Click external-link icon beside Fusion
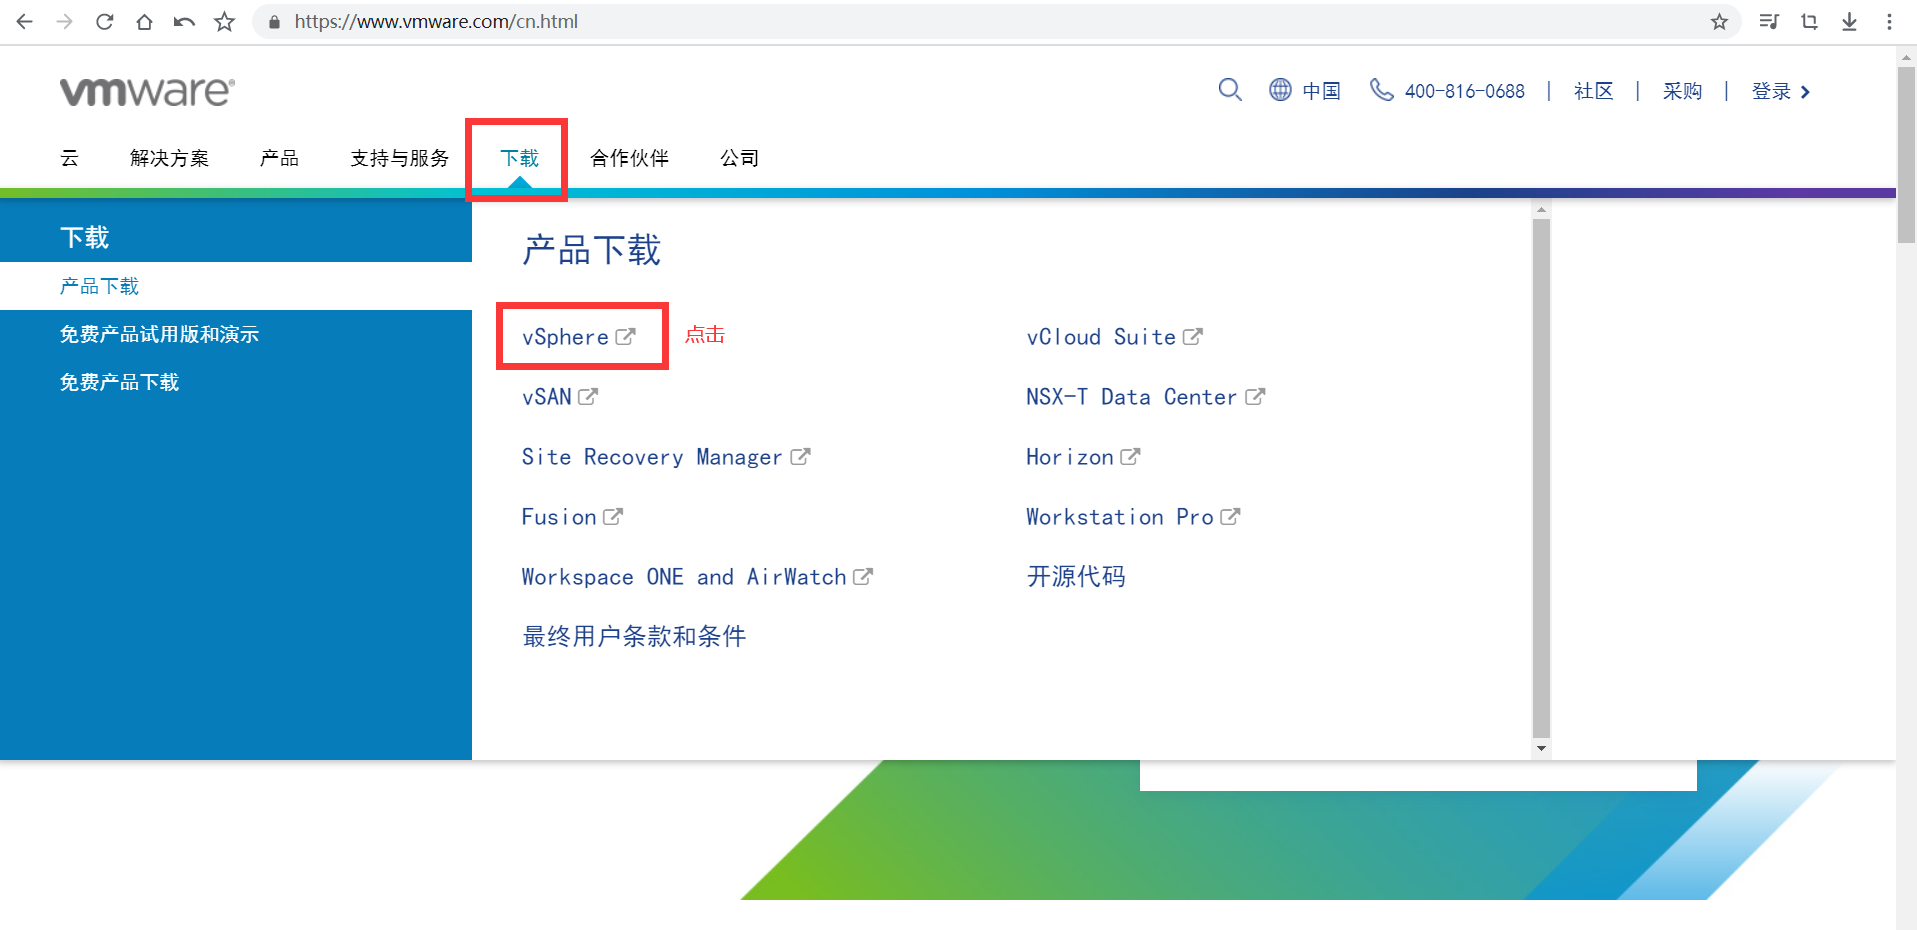 613,517
